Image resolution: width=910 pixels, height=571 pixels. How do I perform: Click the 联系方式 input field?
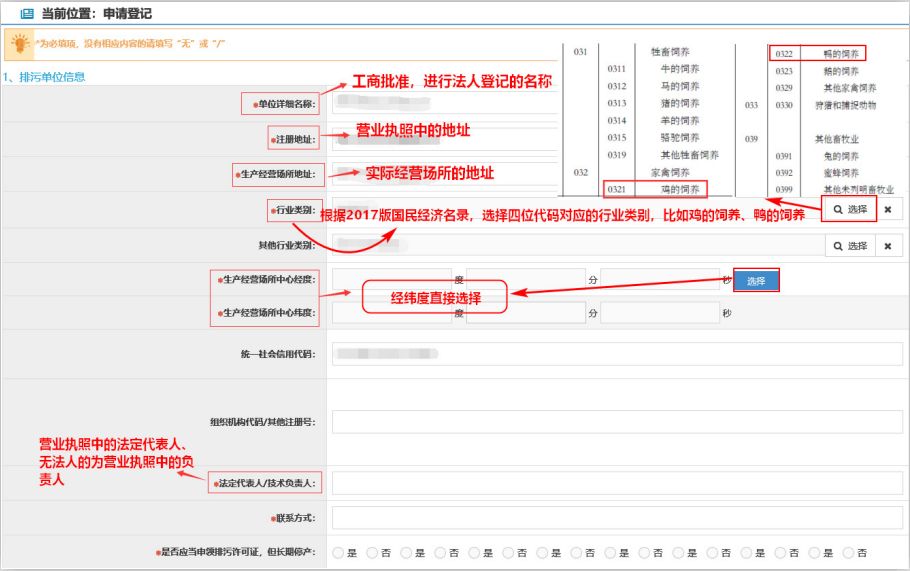(x=617, y=518)
